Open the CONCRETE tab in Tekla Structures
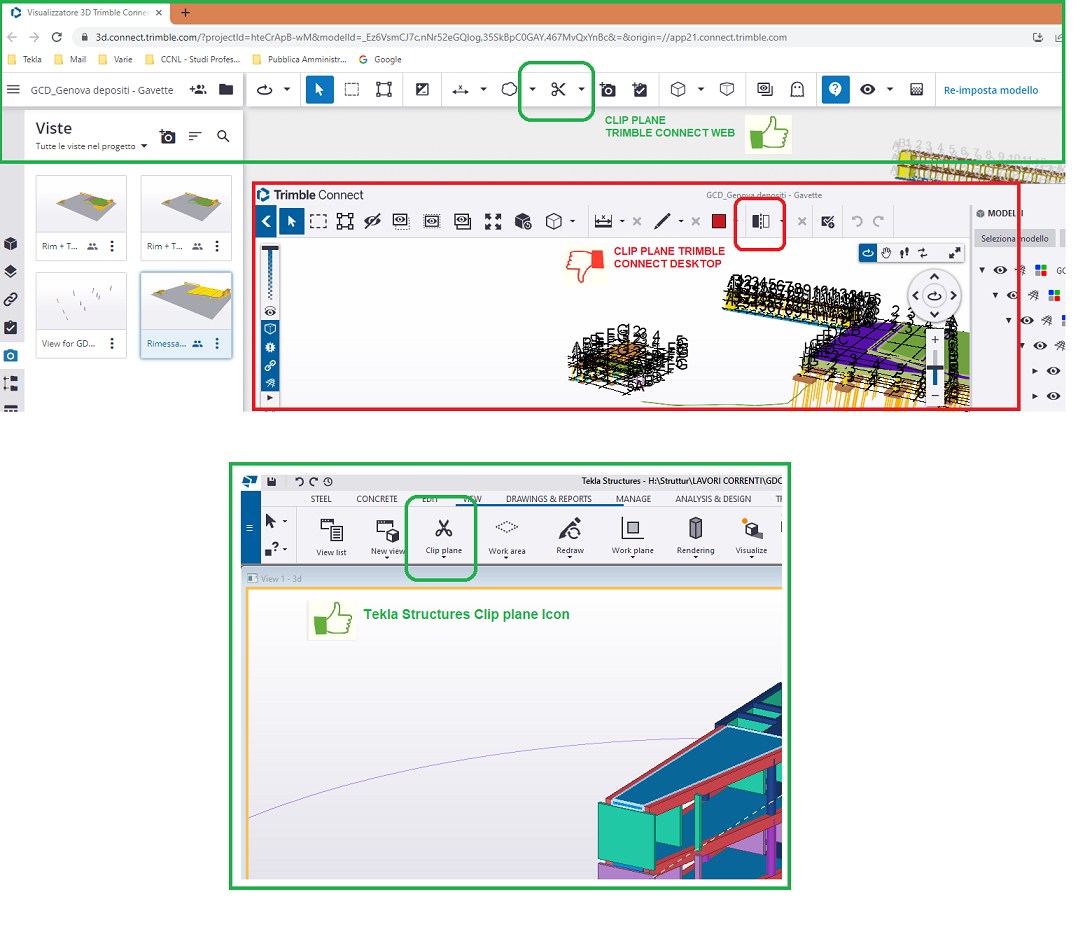Image resolution: width=1092 pixels, height=927 pixels. click(x=377, y=498)
